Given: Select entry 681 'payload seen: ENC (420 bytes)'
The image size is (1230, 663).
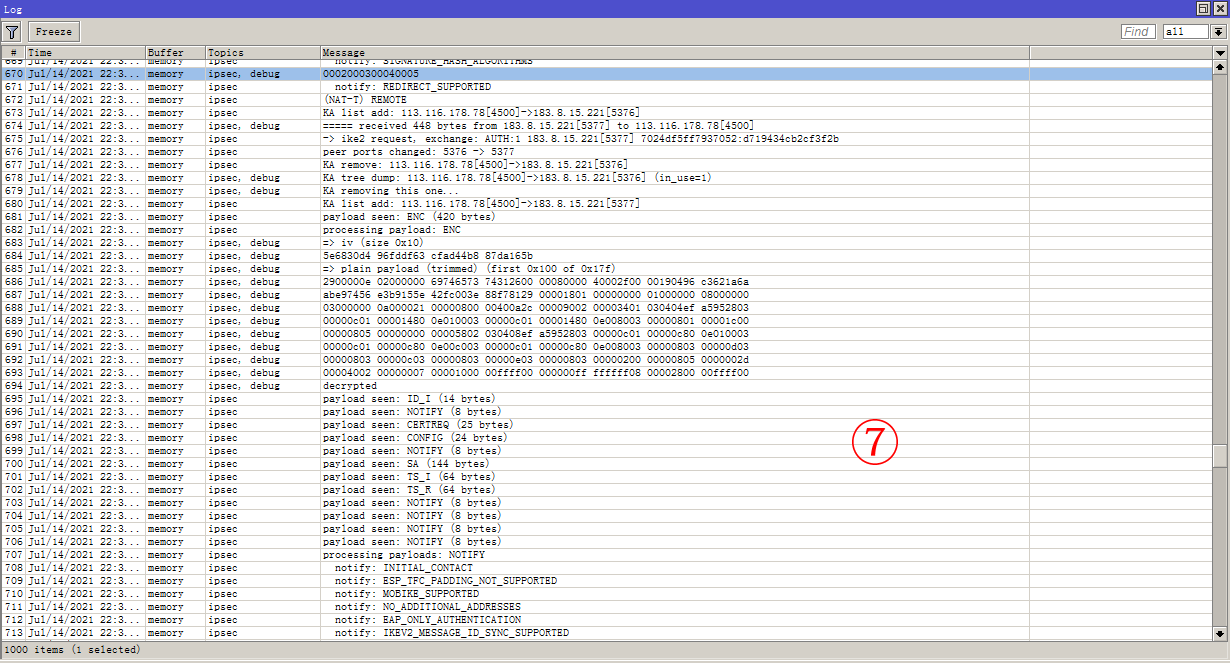Looking at the screenshot, I should 400,216.
